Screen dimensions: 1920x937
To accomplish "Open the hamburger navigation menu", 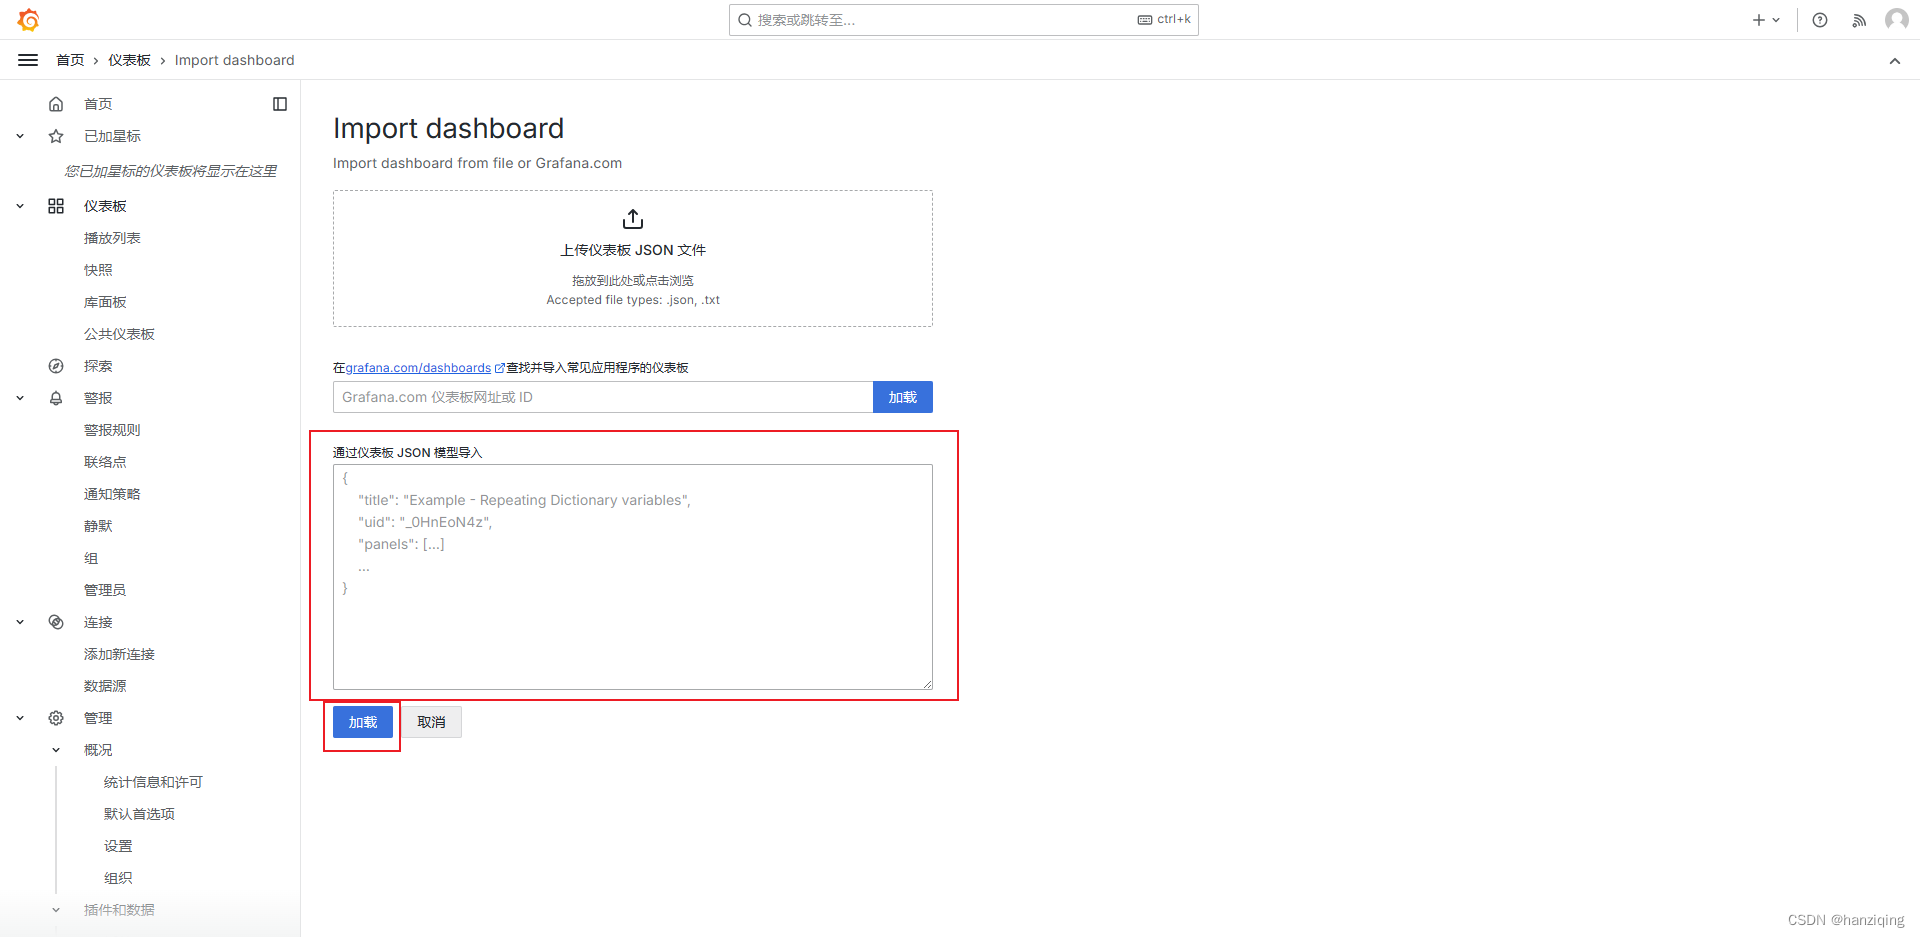I will click(x=28, y=60).
